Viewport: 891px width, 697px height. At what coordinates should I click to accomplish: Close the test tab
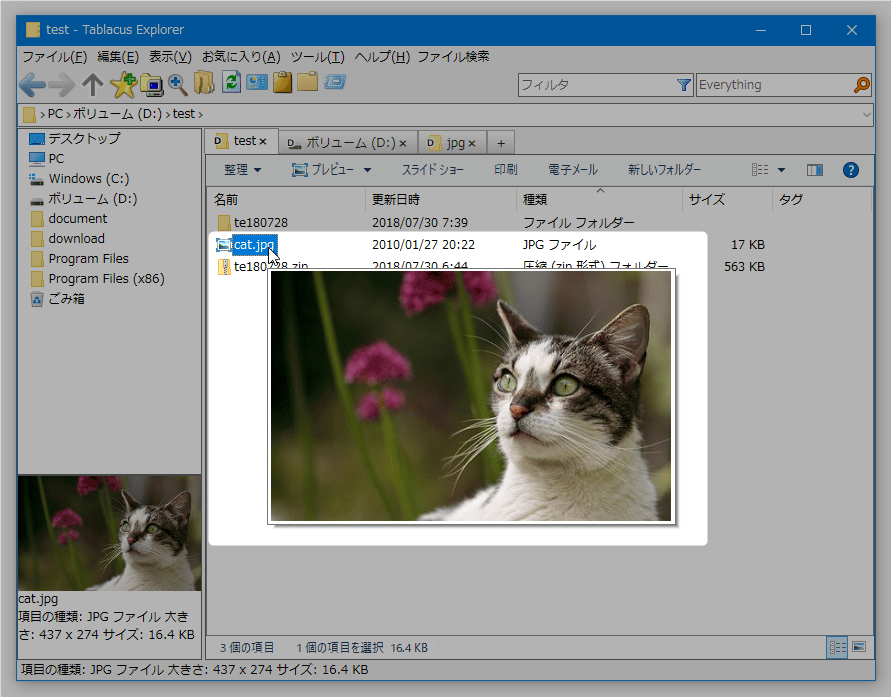pyautogui.click(x=263, y=141)
